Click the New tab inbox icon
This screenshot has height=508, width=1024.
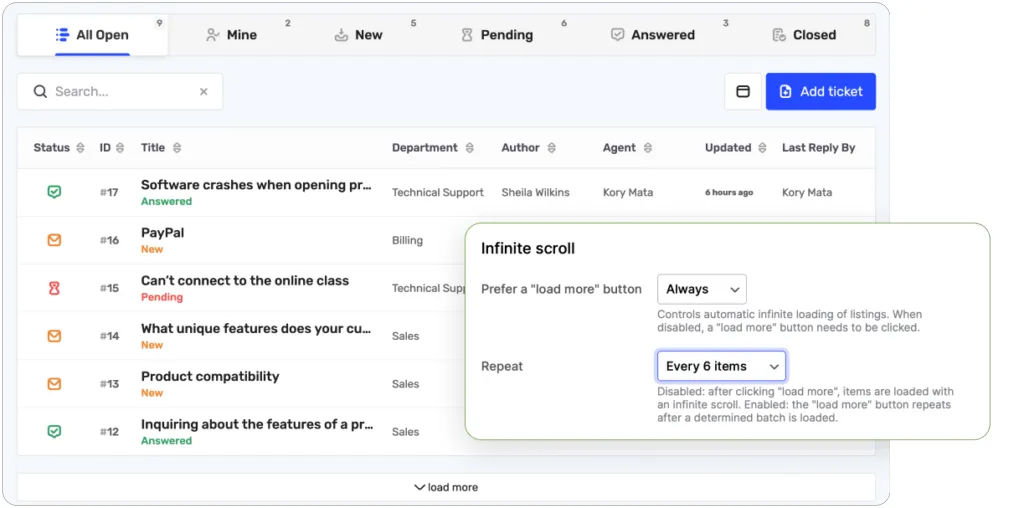pos(341,35)
